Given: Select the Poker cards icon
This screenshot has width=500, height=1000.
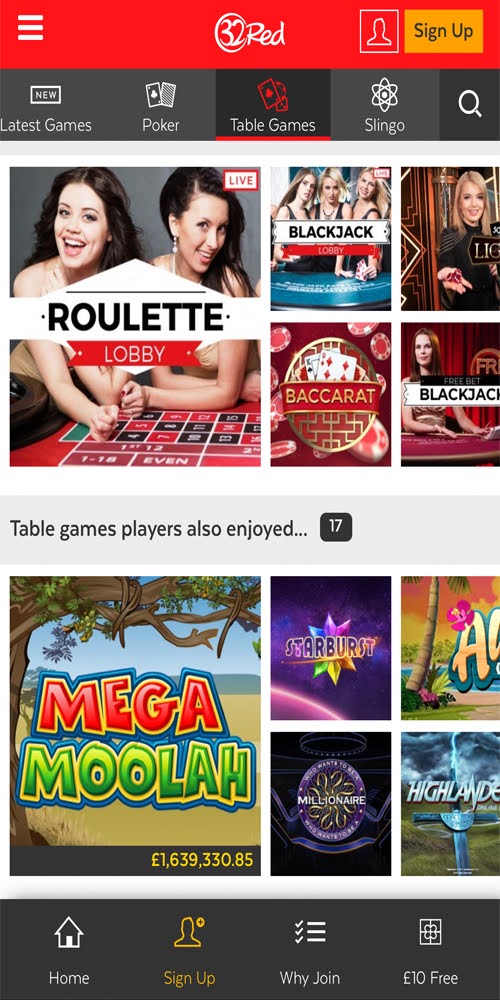Looking at the screenshot, I should pyautogui.click(x=161, y=95).
